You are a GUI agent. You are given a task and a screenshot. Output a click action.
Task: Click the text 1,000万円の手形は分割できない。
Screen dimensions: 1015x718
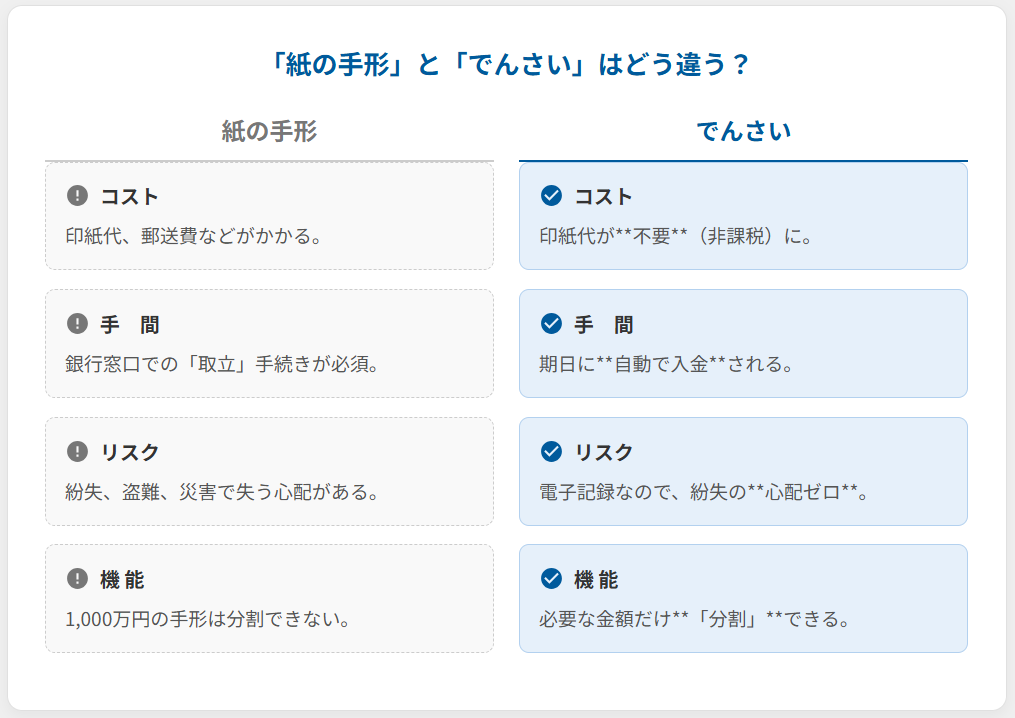(207, 619)
